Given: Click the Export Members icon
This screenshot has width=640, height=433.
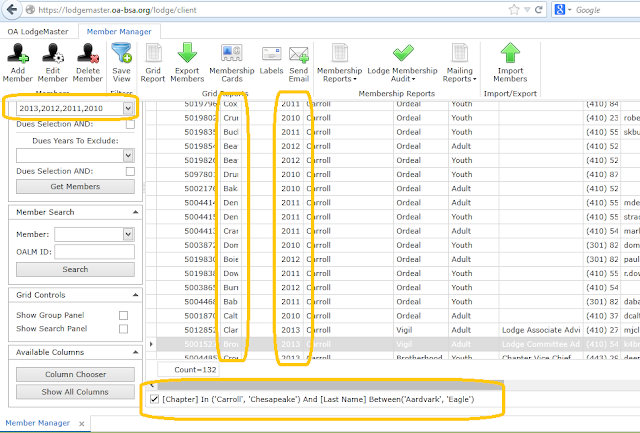Looking at the screenshot, I should (188, 54).
